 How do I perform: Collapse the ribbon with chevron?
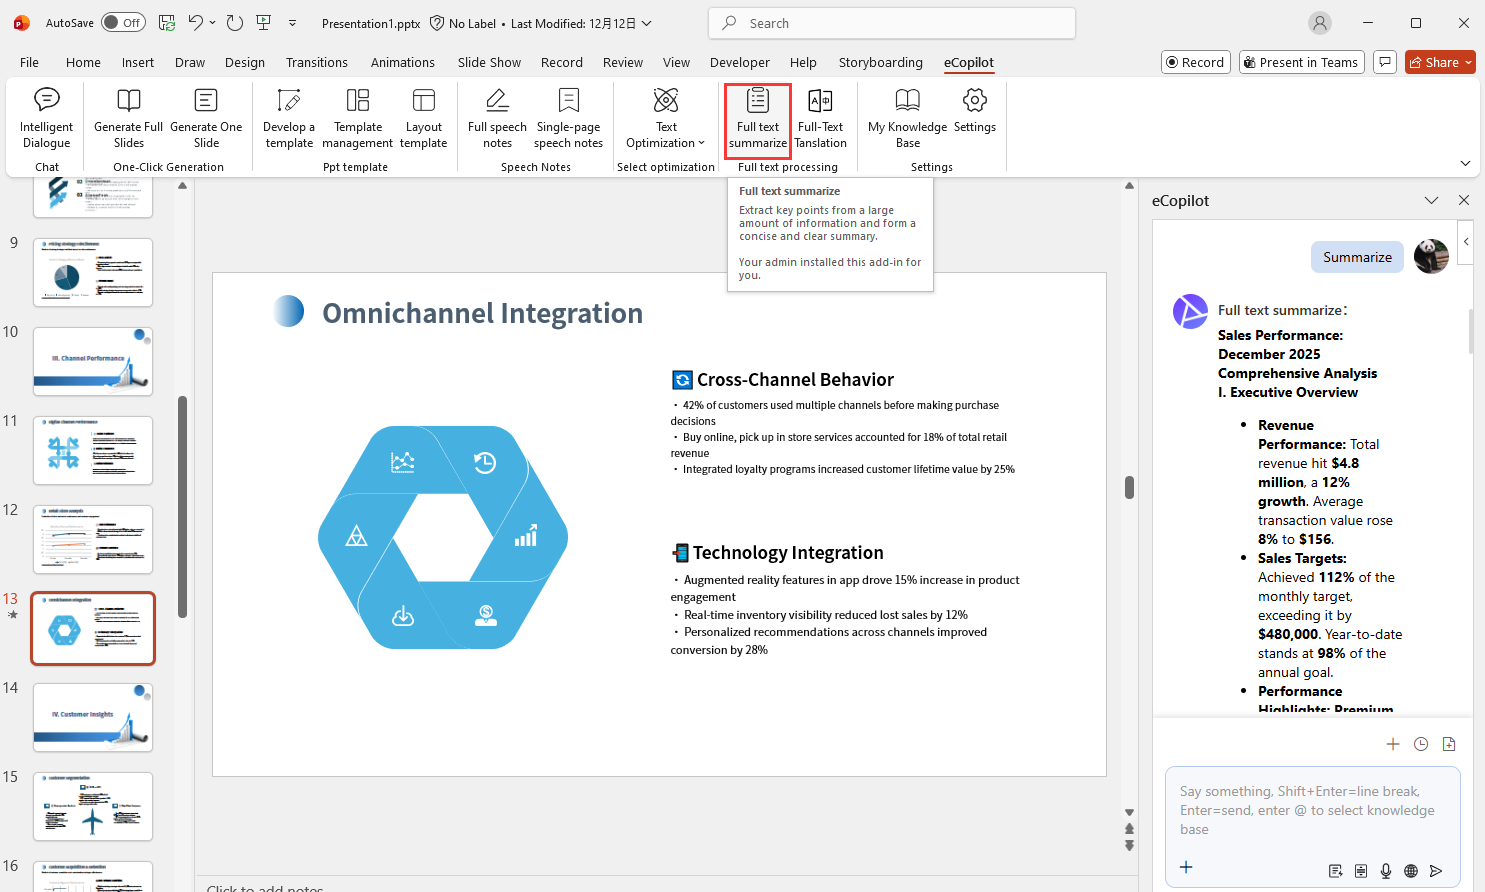click(1465, 163)
